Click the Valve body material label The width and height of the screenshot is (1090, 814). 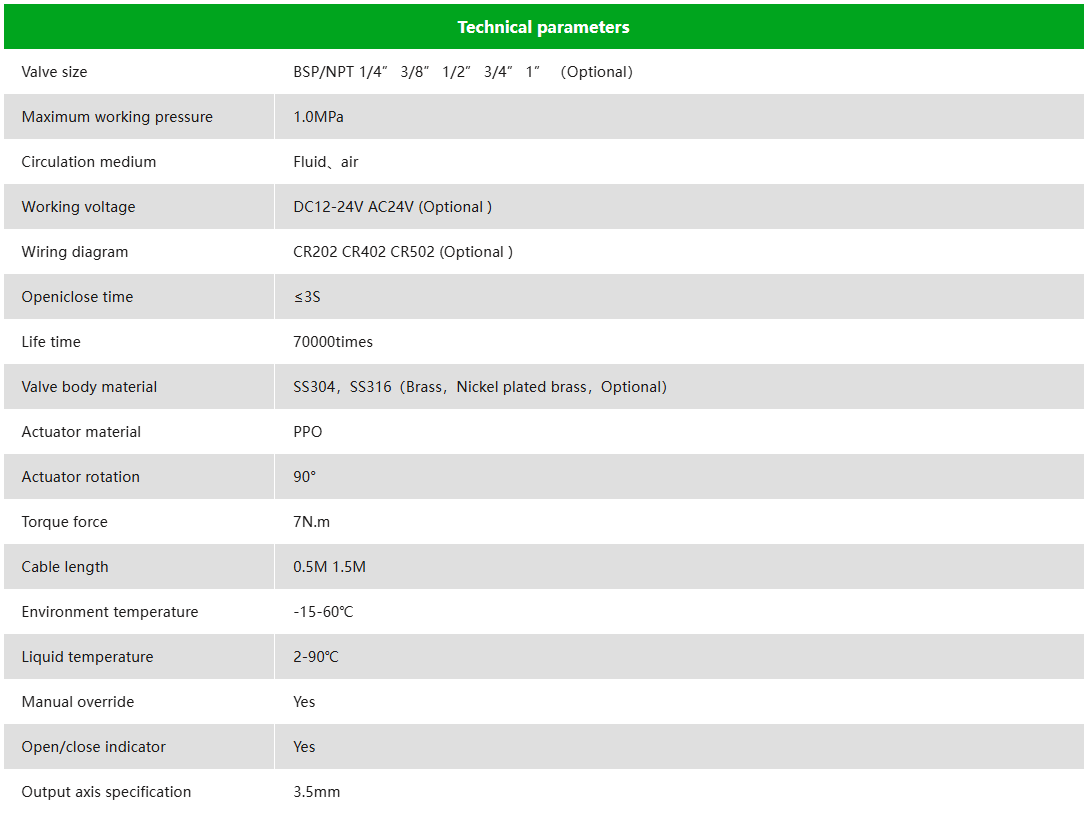pos(89,387)
